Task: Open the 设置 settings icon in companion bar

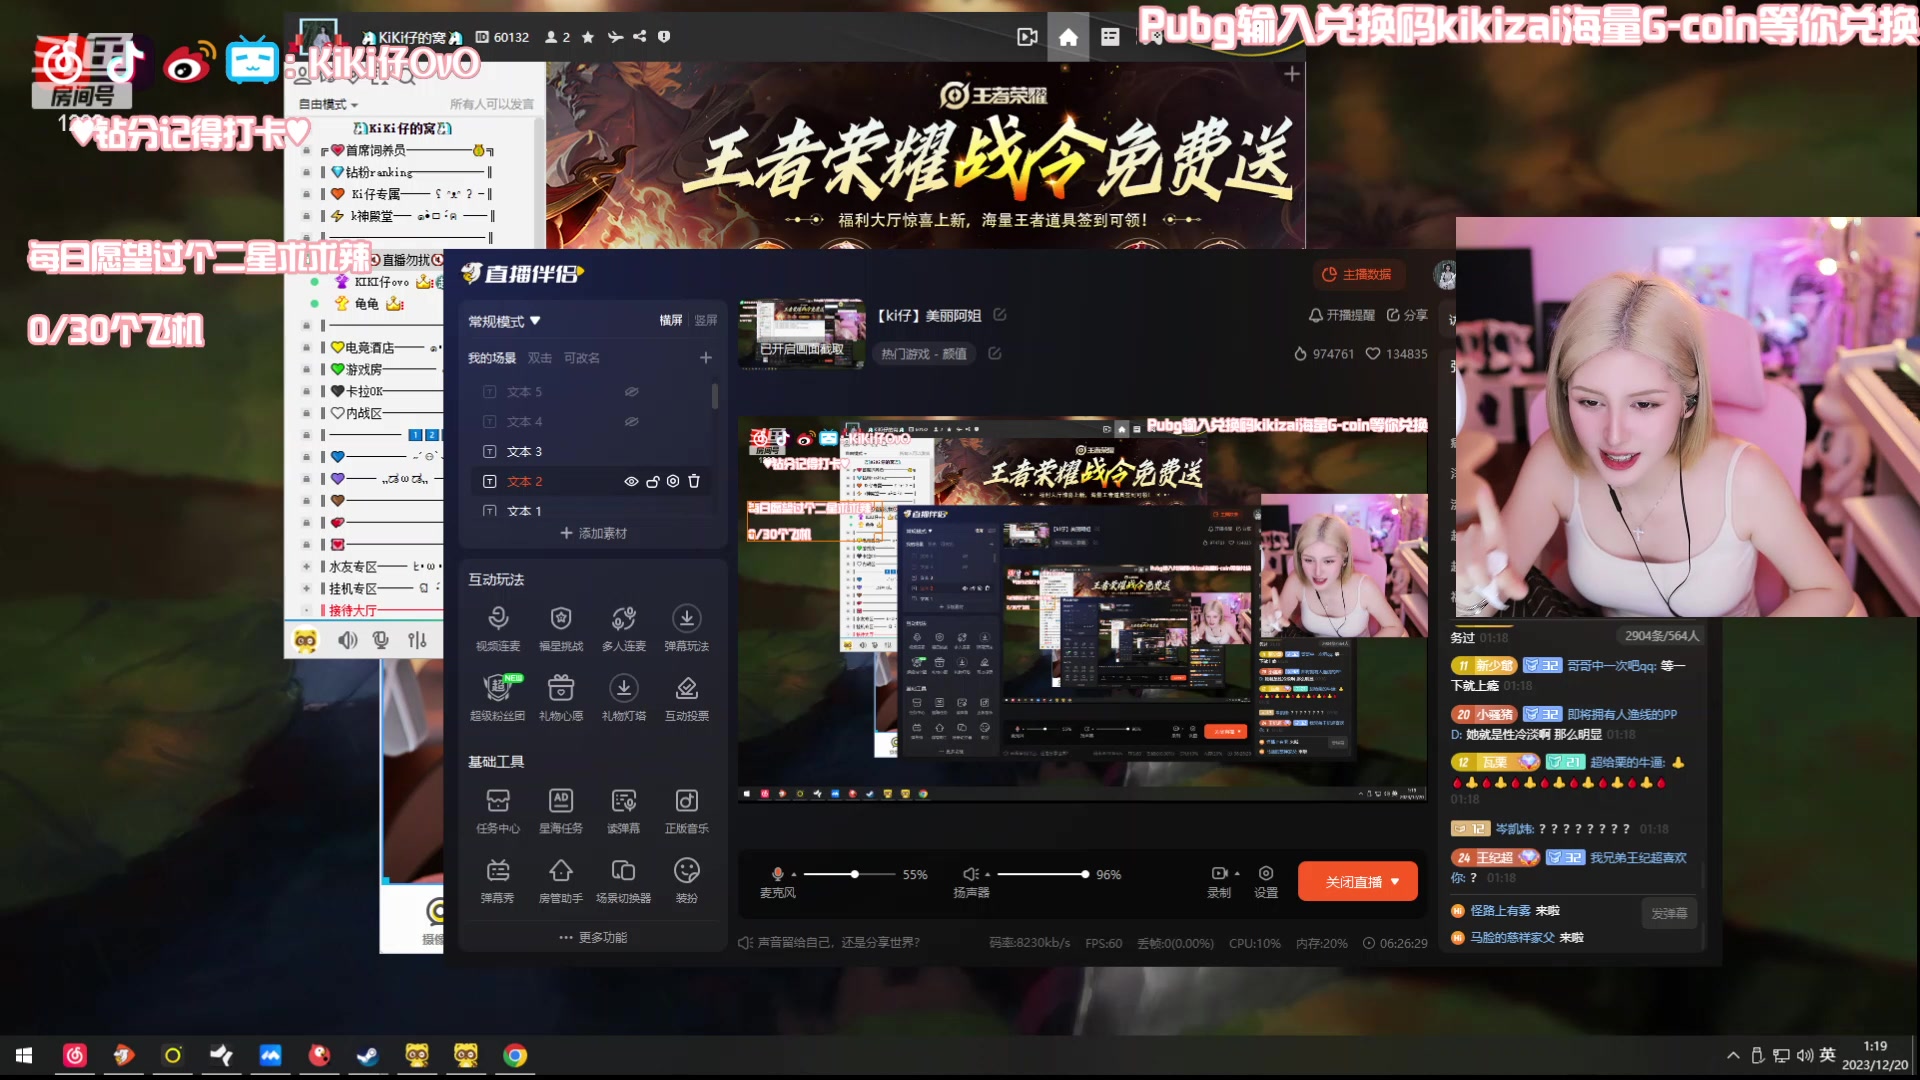Action: pos(1266,881)
